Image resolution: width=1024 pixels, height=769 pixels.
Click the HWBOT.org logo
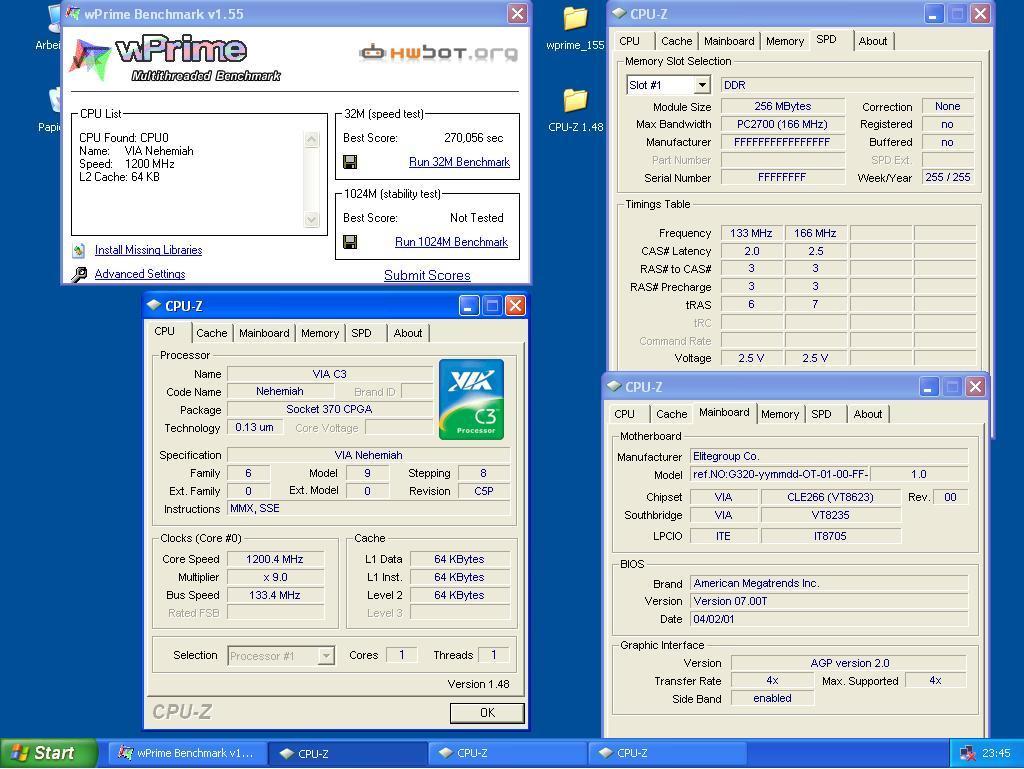[438, 52]
